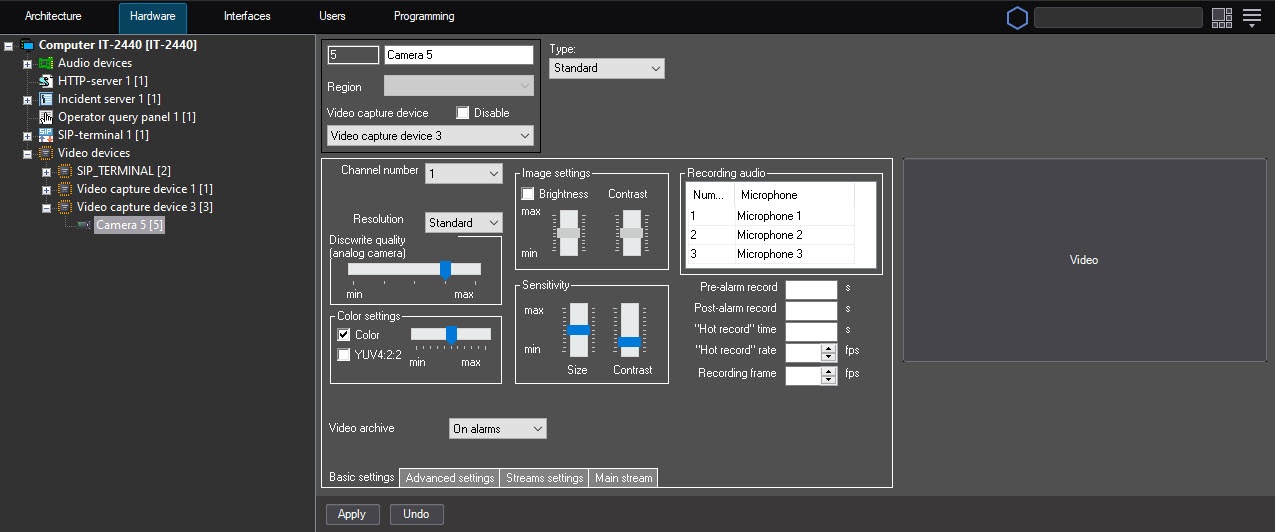Viewport: 1275px width, 532px height.
Task: Open the hamburger menu icon at top right
Action: click(x=1251, y=17)
